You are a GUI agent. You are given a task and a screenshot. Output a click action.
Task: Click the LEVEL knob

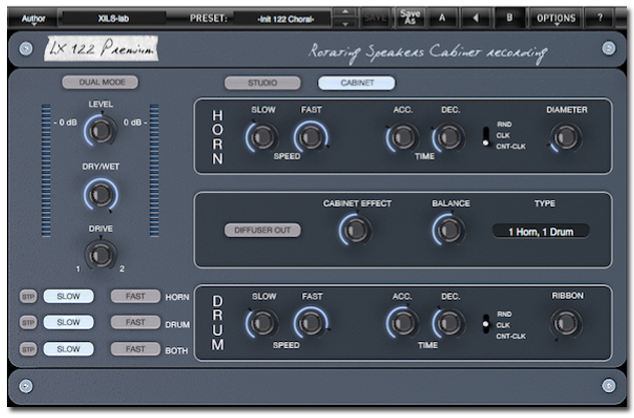click(x=100, y=130)
